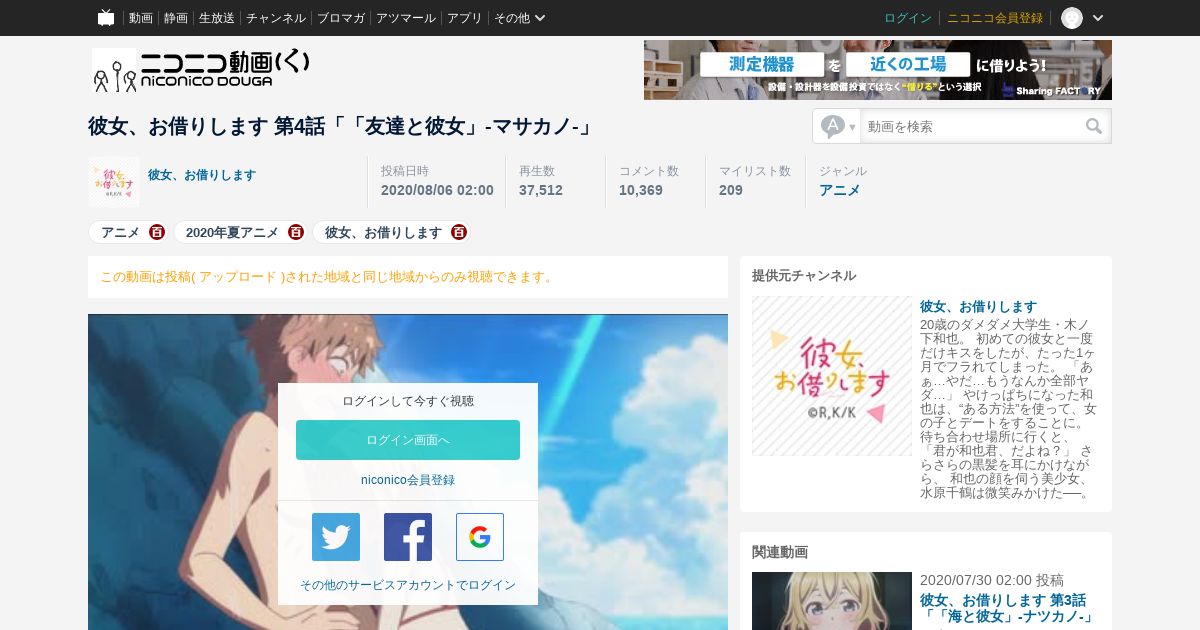Click the niconico douga logo
The image size is (1200, 630).
click(x=201, y=70)
